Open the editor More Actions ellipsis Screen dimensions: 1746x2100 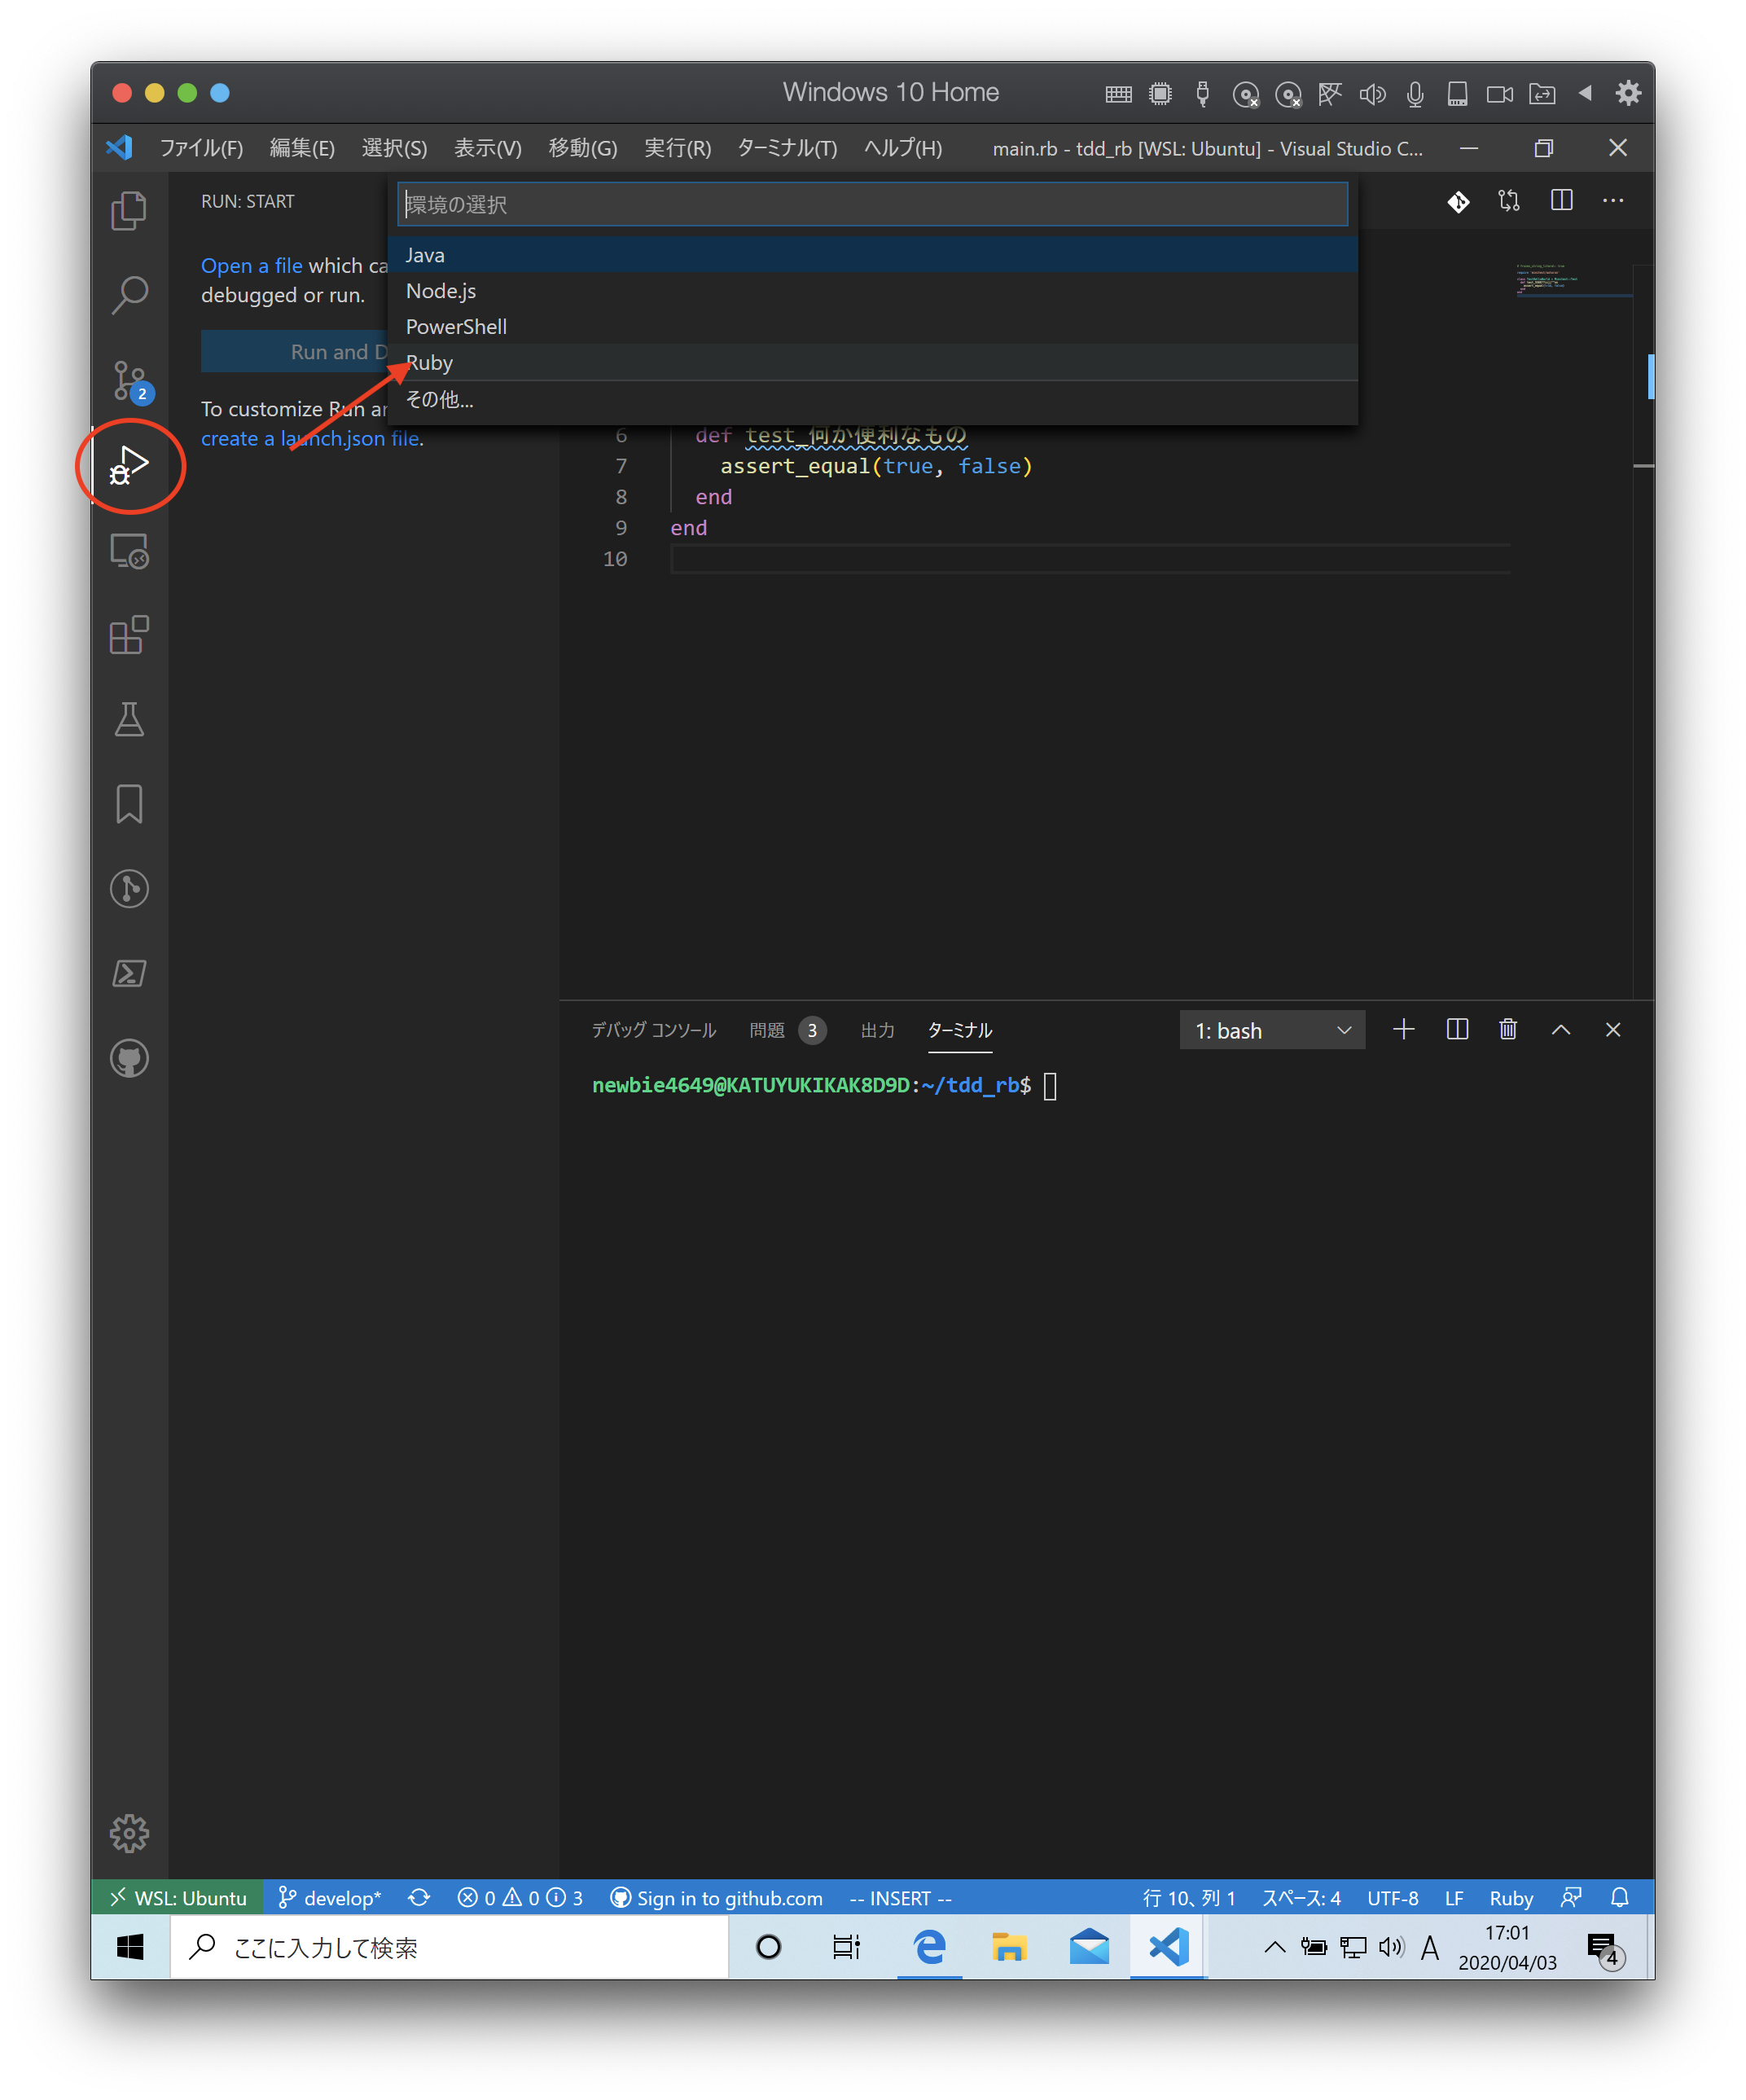click(1613, 201)
